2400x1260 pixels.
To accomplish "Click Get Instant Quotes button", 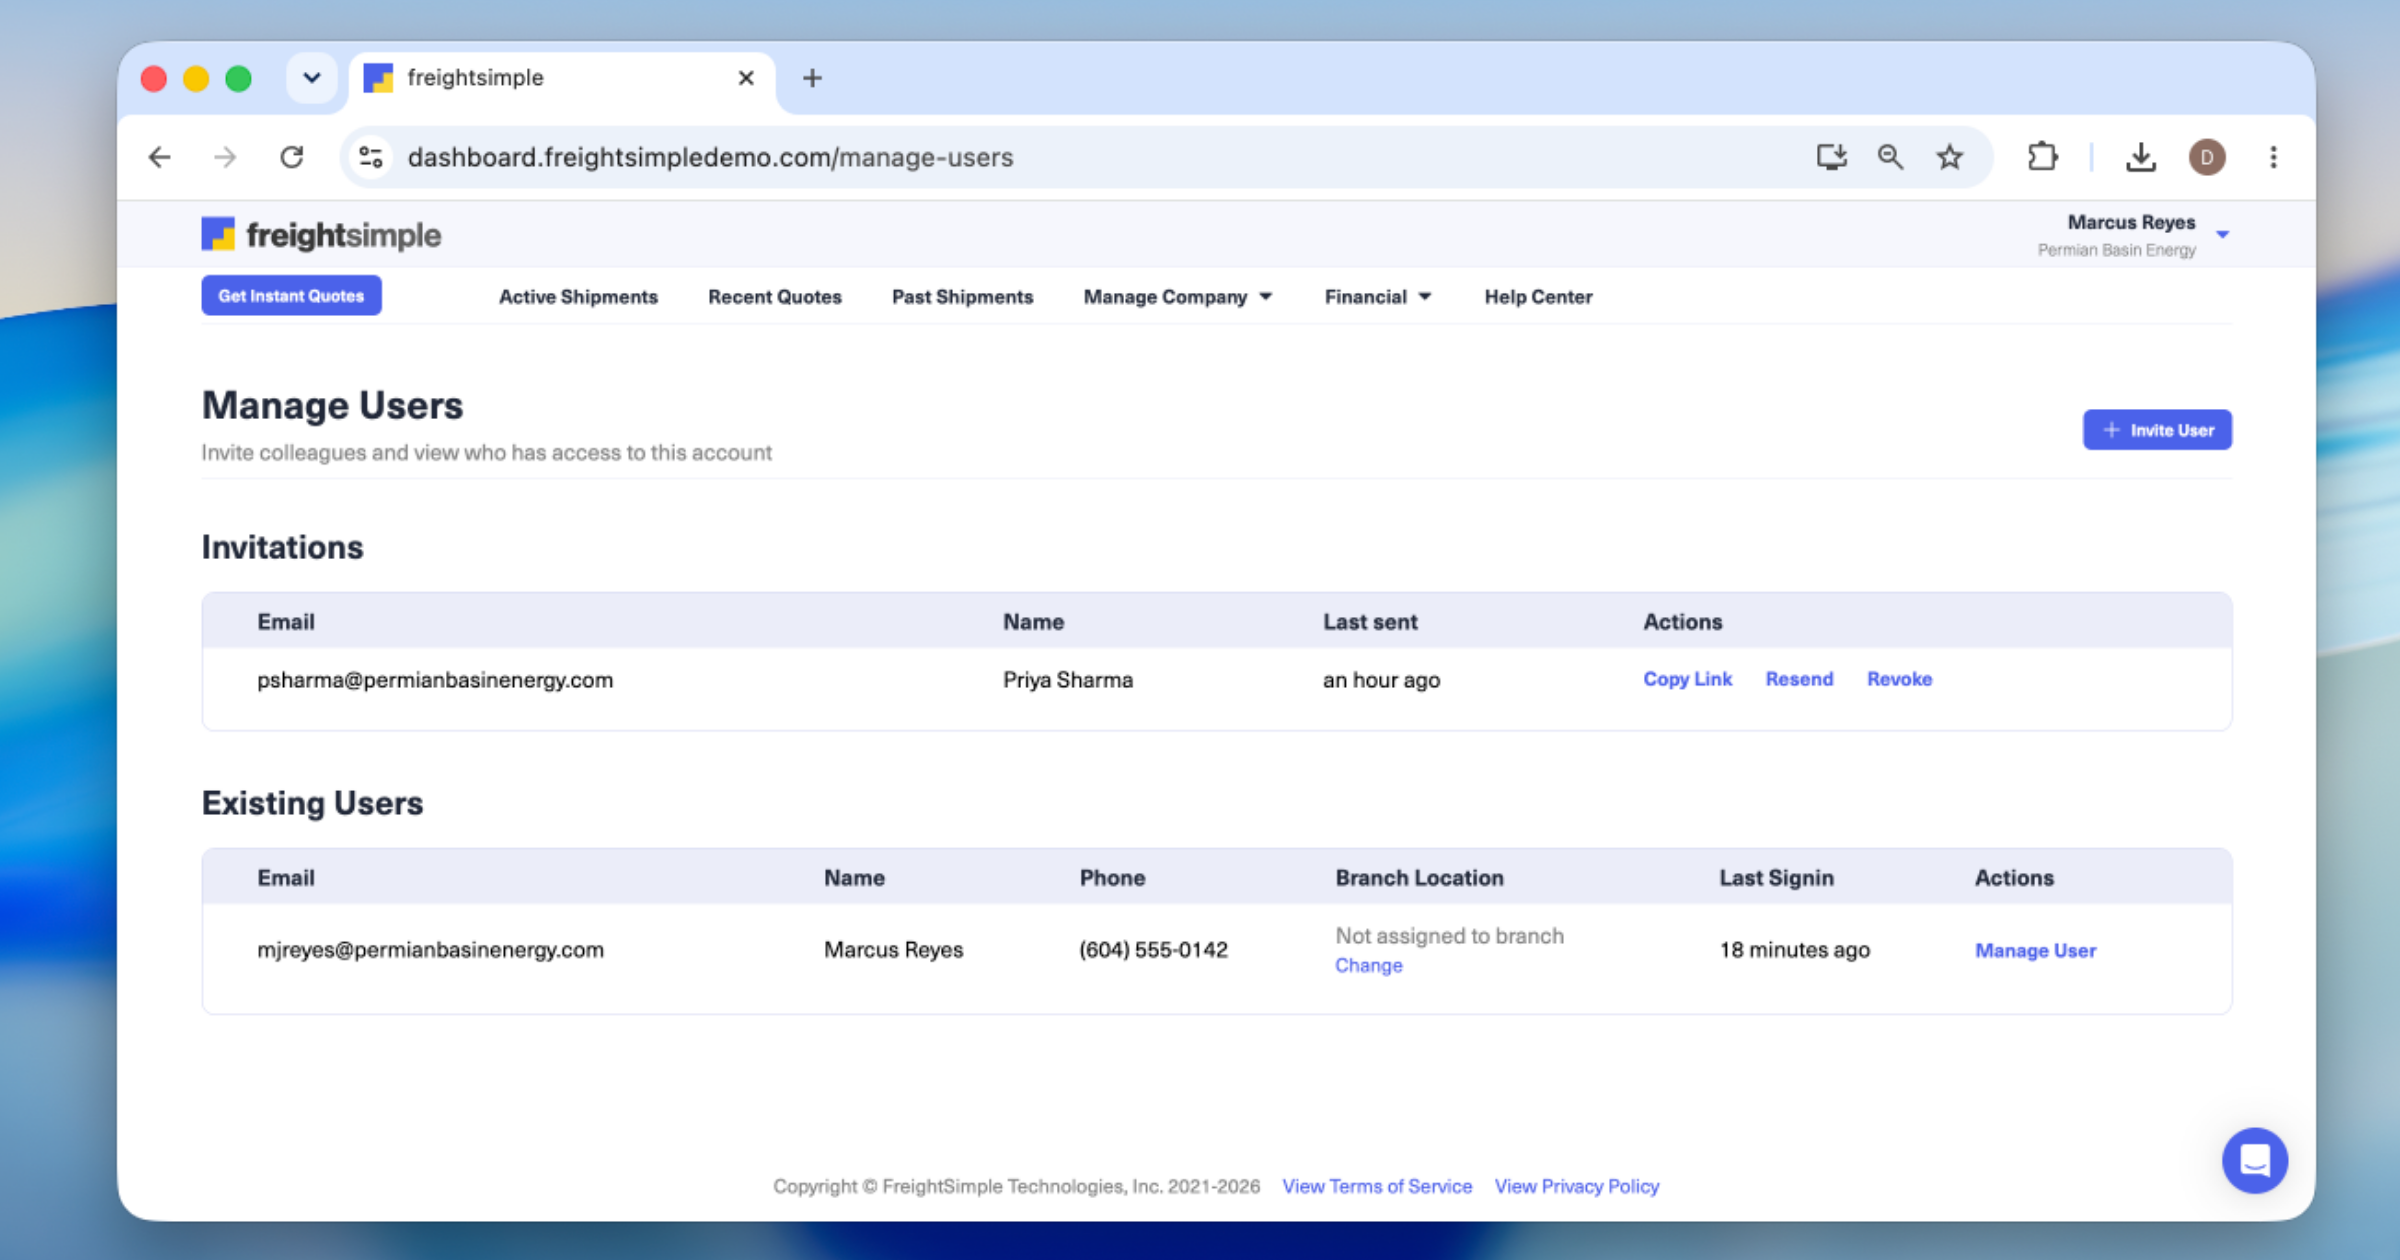I will click(291, 296).
